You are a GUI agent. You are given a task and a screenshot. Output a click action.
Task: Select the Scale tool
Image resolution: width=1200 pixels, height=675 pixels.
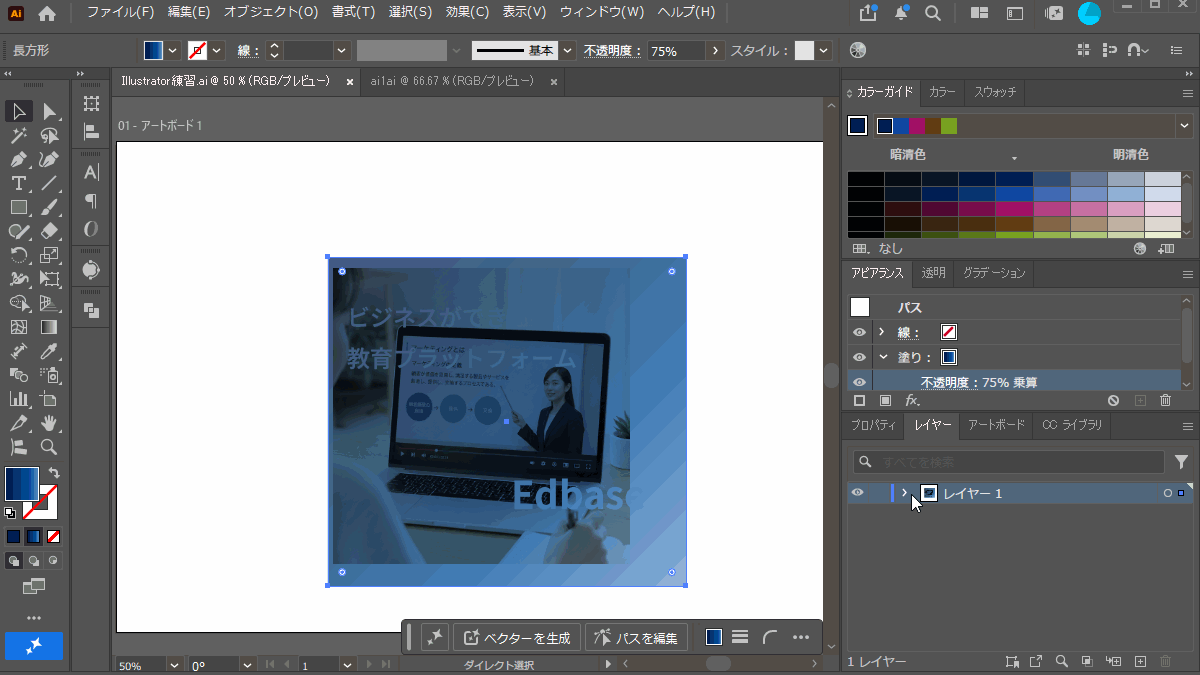click(x=49, y=256)
